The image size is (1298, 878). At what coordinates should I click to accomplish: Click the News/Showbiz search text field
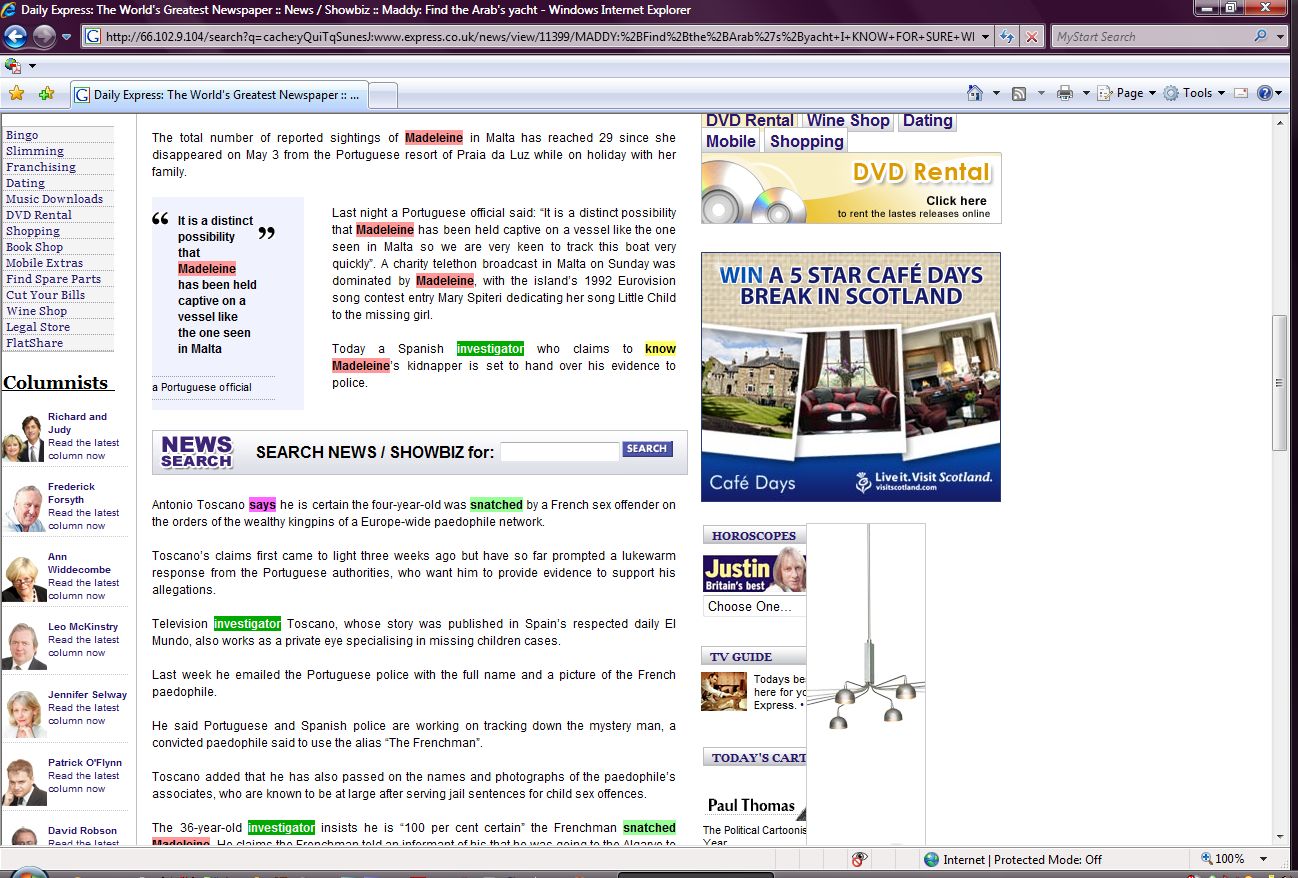tap(559, 451)
